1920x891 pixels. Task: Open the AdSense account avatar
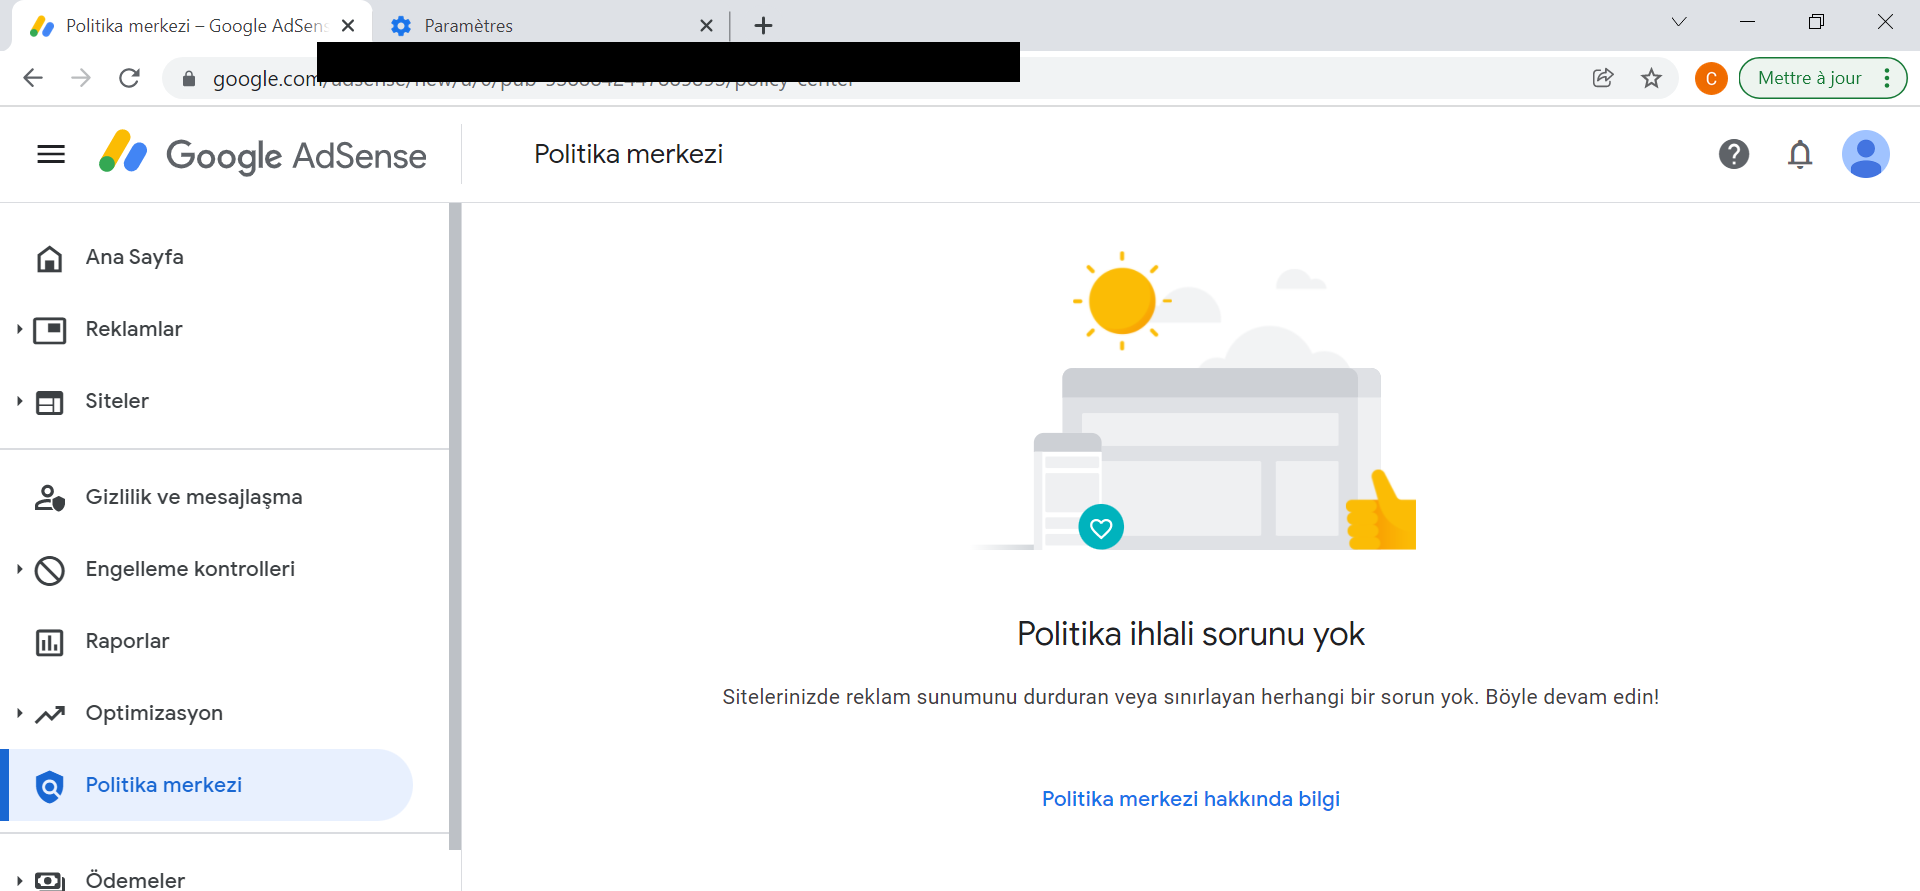click(1866, 154)
